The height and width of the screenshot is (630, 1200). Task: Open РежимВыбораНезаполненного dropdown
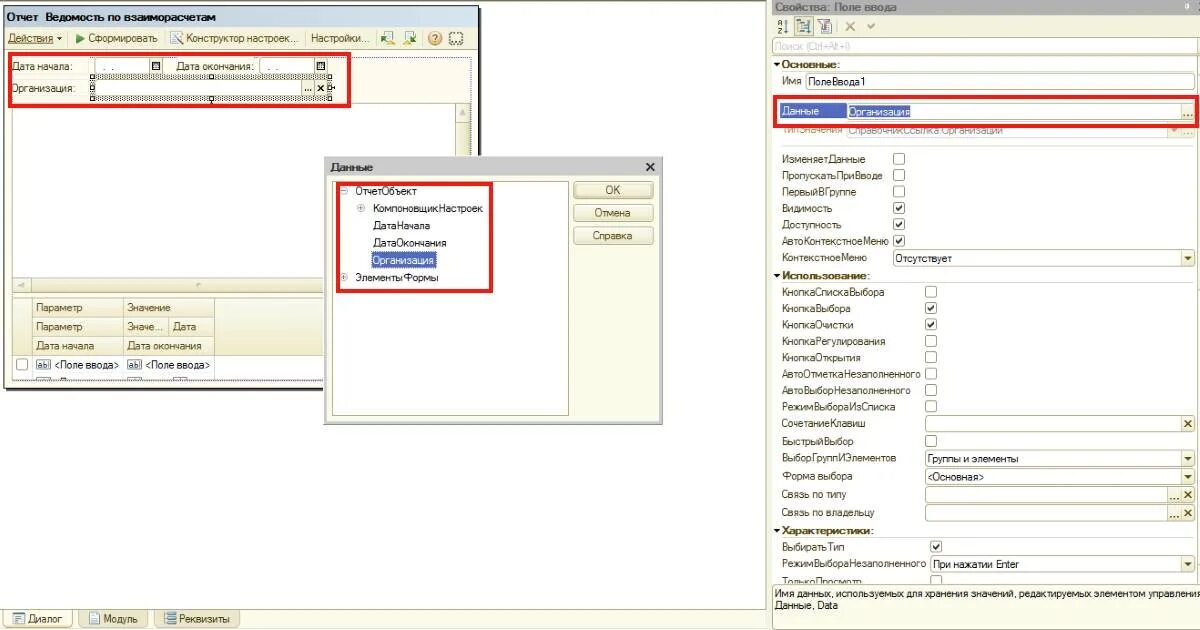1188,565
